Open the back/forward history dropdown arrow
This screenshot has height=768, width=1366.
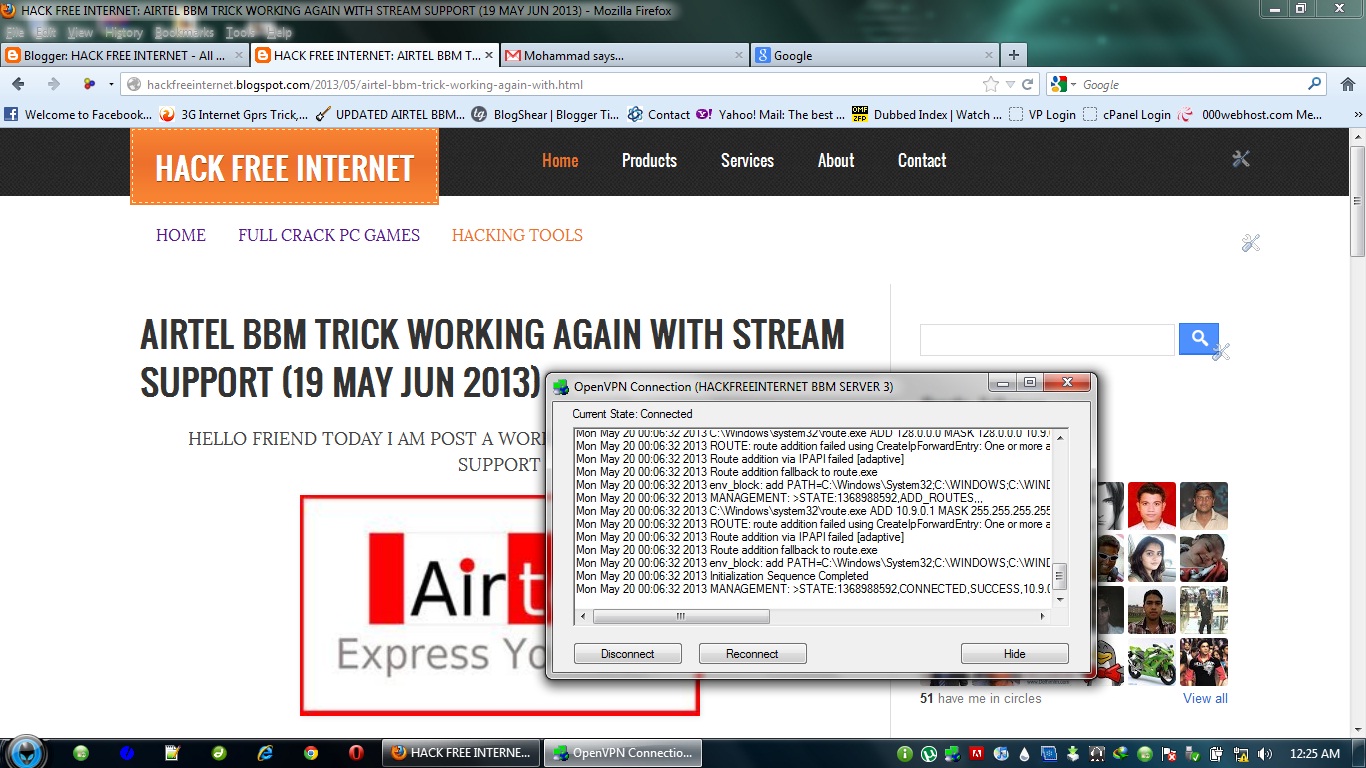click(111, 85)
